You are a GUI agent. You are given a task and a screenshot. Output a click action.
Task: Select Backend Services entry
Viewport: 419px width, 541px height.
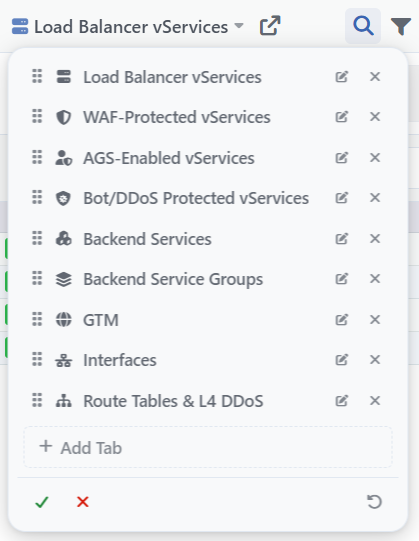147,239
